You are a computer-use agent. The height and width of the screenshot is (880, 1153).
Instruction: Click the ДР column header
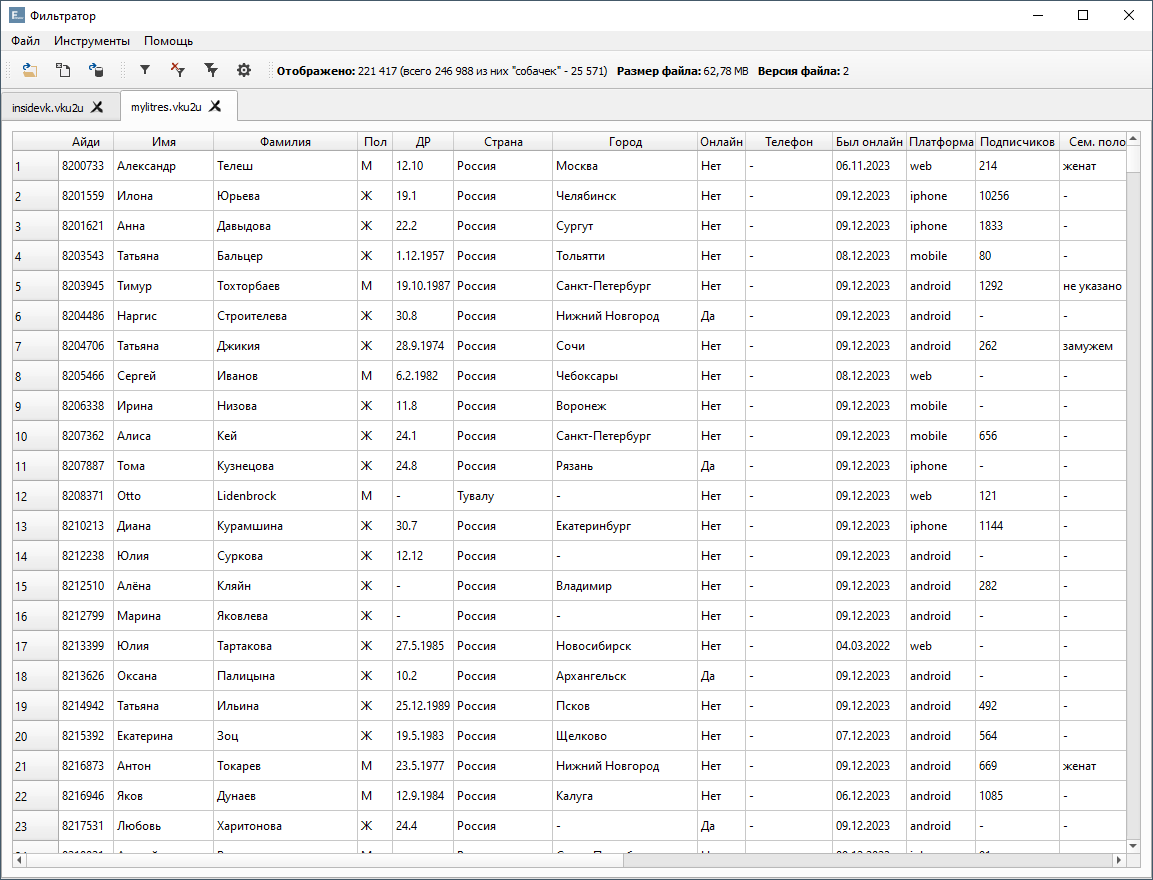(x=423, y=142)
